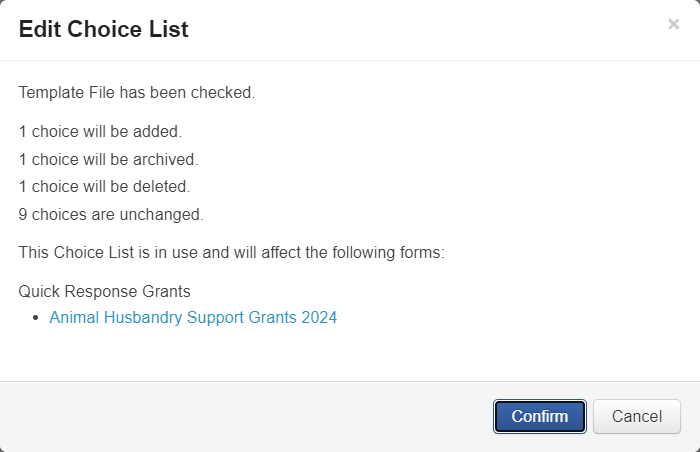This screenshot has width=700, height=452.
Task: Close the Edit Choice List dialog
Action: [673, 25]
